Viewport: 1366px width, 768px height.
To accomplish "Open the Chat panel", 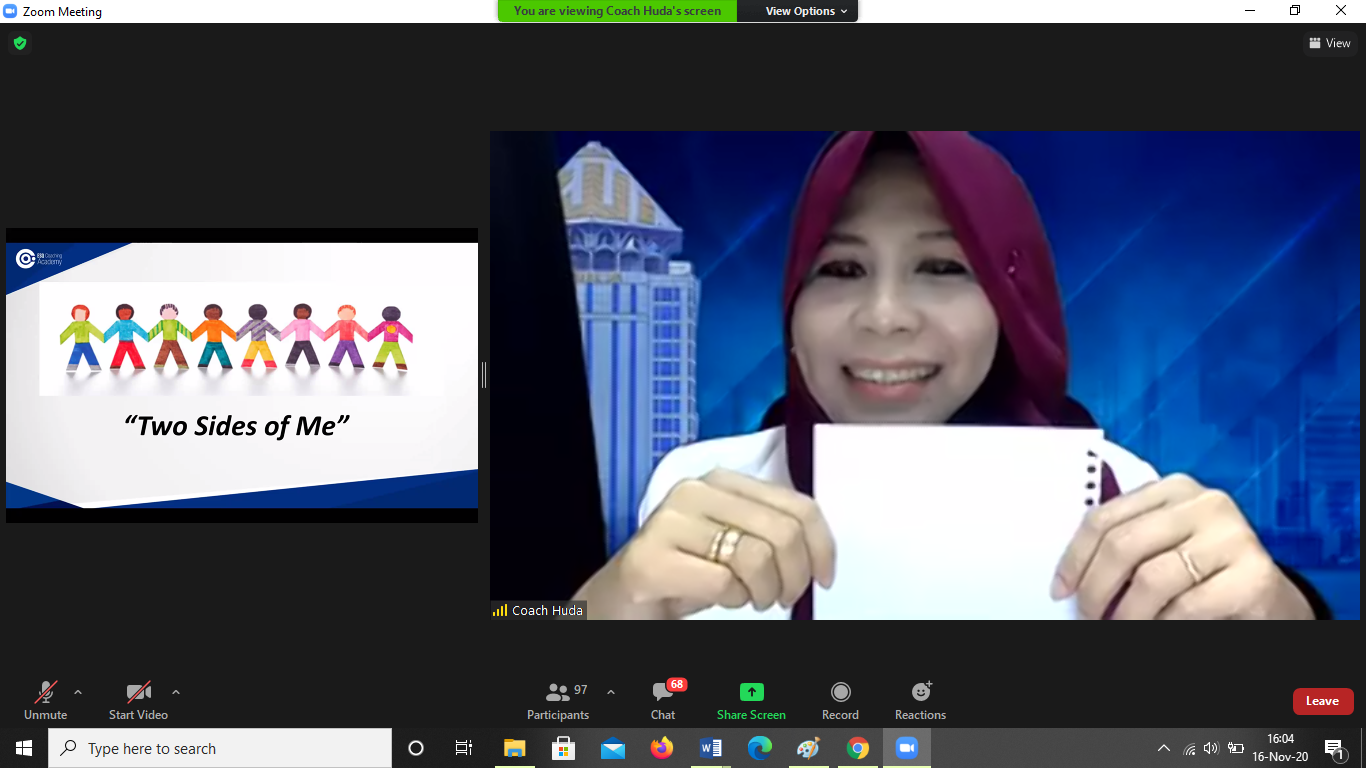I will pos(663,700).
